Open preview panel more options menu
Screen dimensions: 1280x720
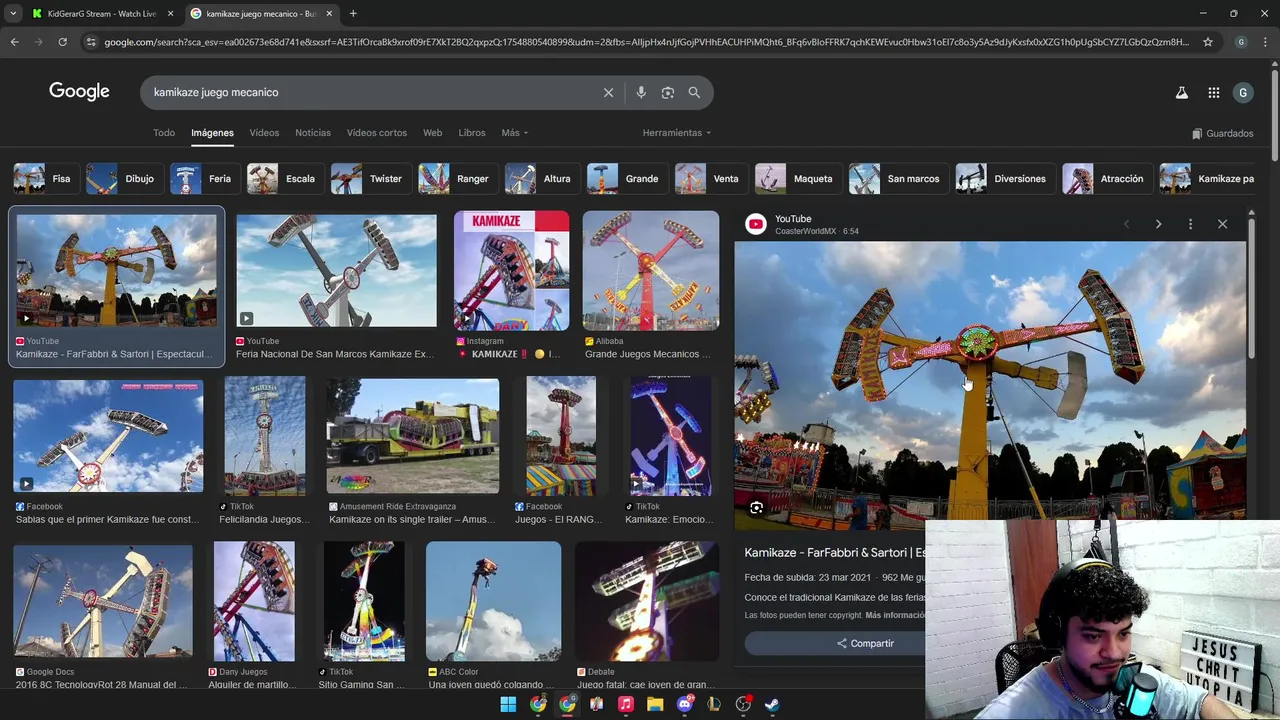(1190, 224)
